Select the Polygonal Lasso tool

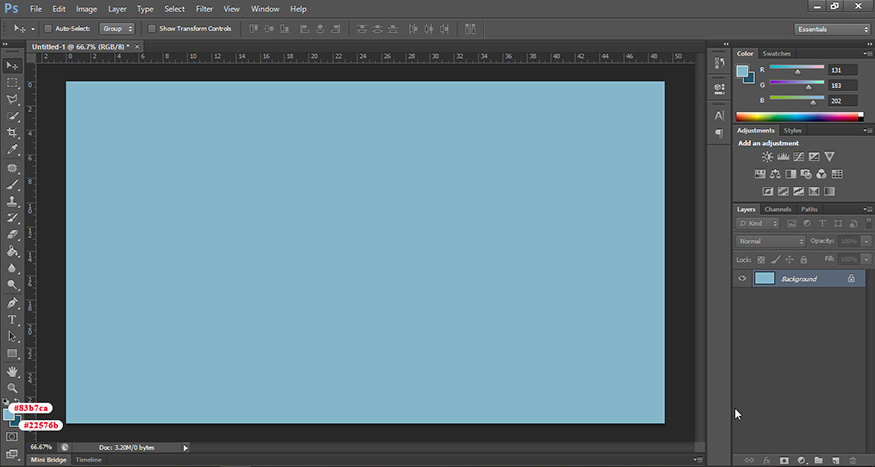[x=12, y=99]
